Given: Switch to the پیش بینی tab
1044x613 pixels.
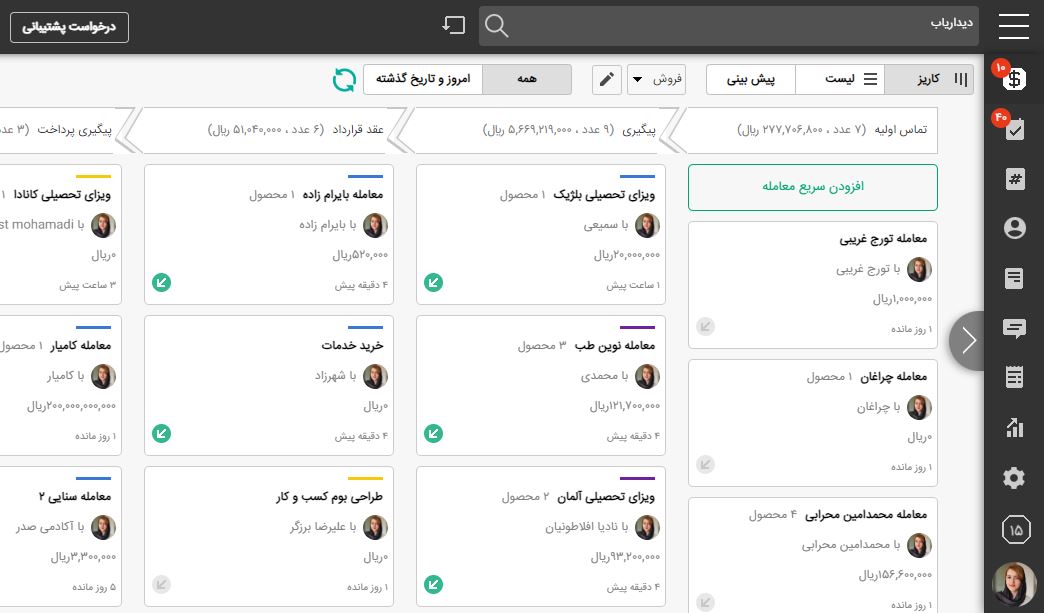Looking at the screenshot, I should pos(750,79).
